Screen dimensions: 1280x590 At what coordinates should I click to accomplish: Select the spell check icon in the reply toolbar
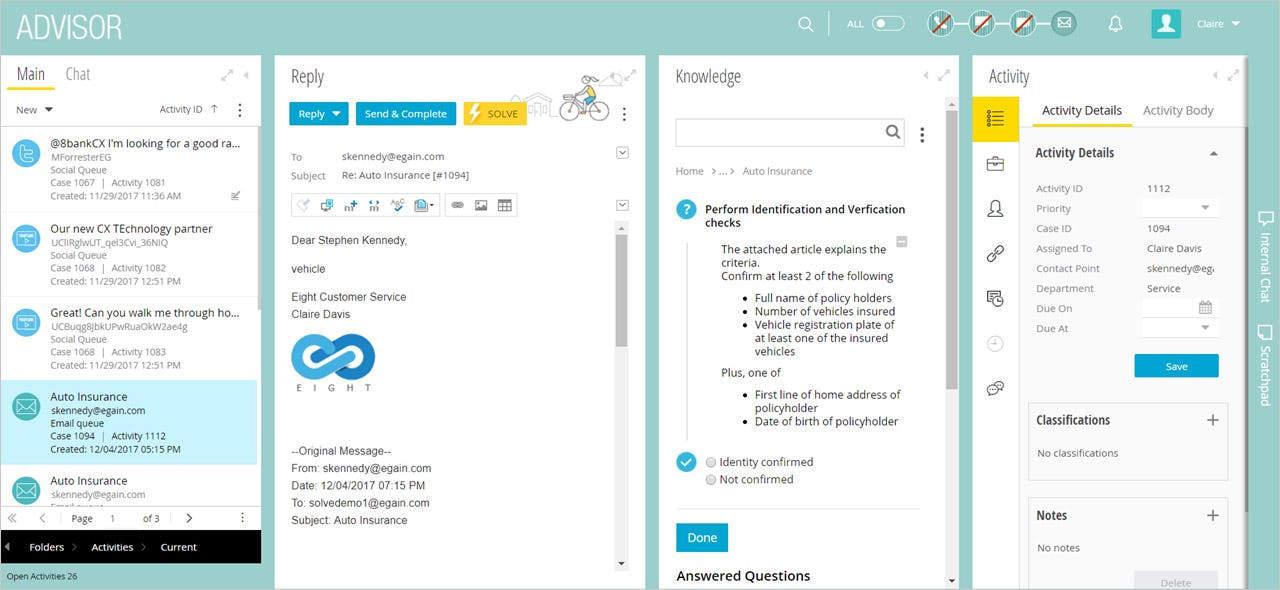click(397, 205)
